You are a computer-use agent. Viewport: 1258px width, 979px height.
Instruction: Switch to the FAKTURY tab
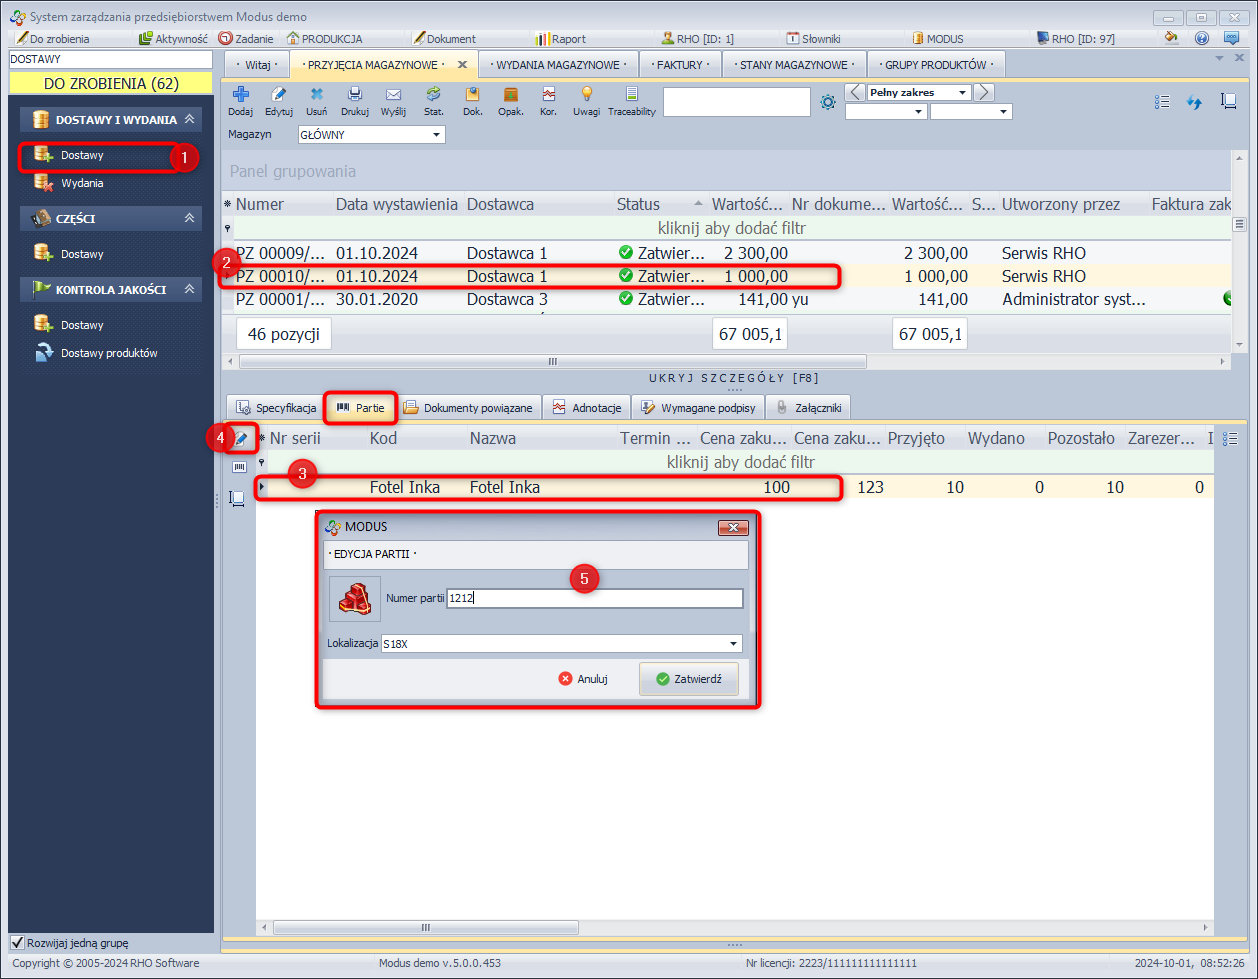(680, 65)
